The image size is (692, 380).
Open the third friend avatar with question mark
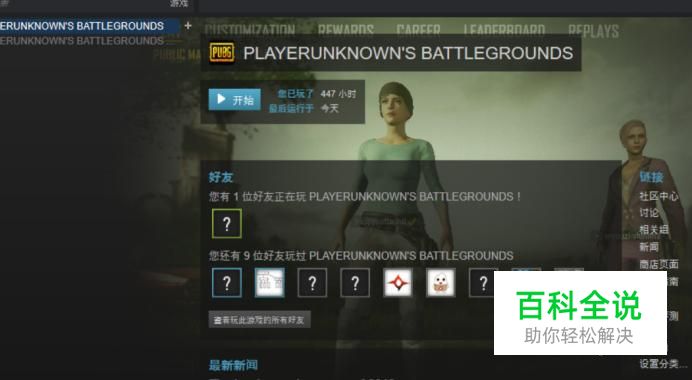312,282
